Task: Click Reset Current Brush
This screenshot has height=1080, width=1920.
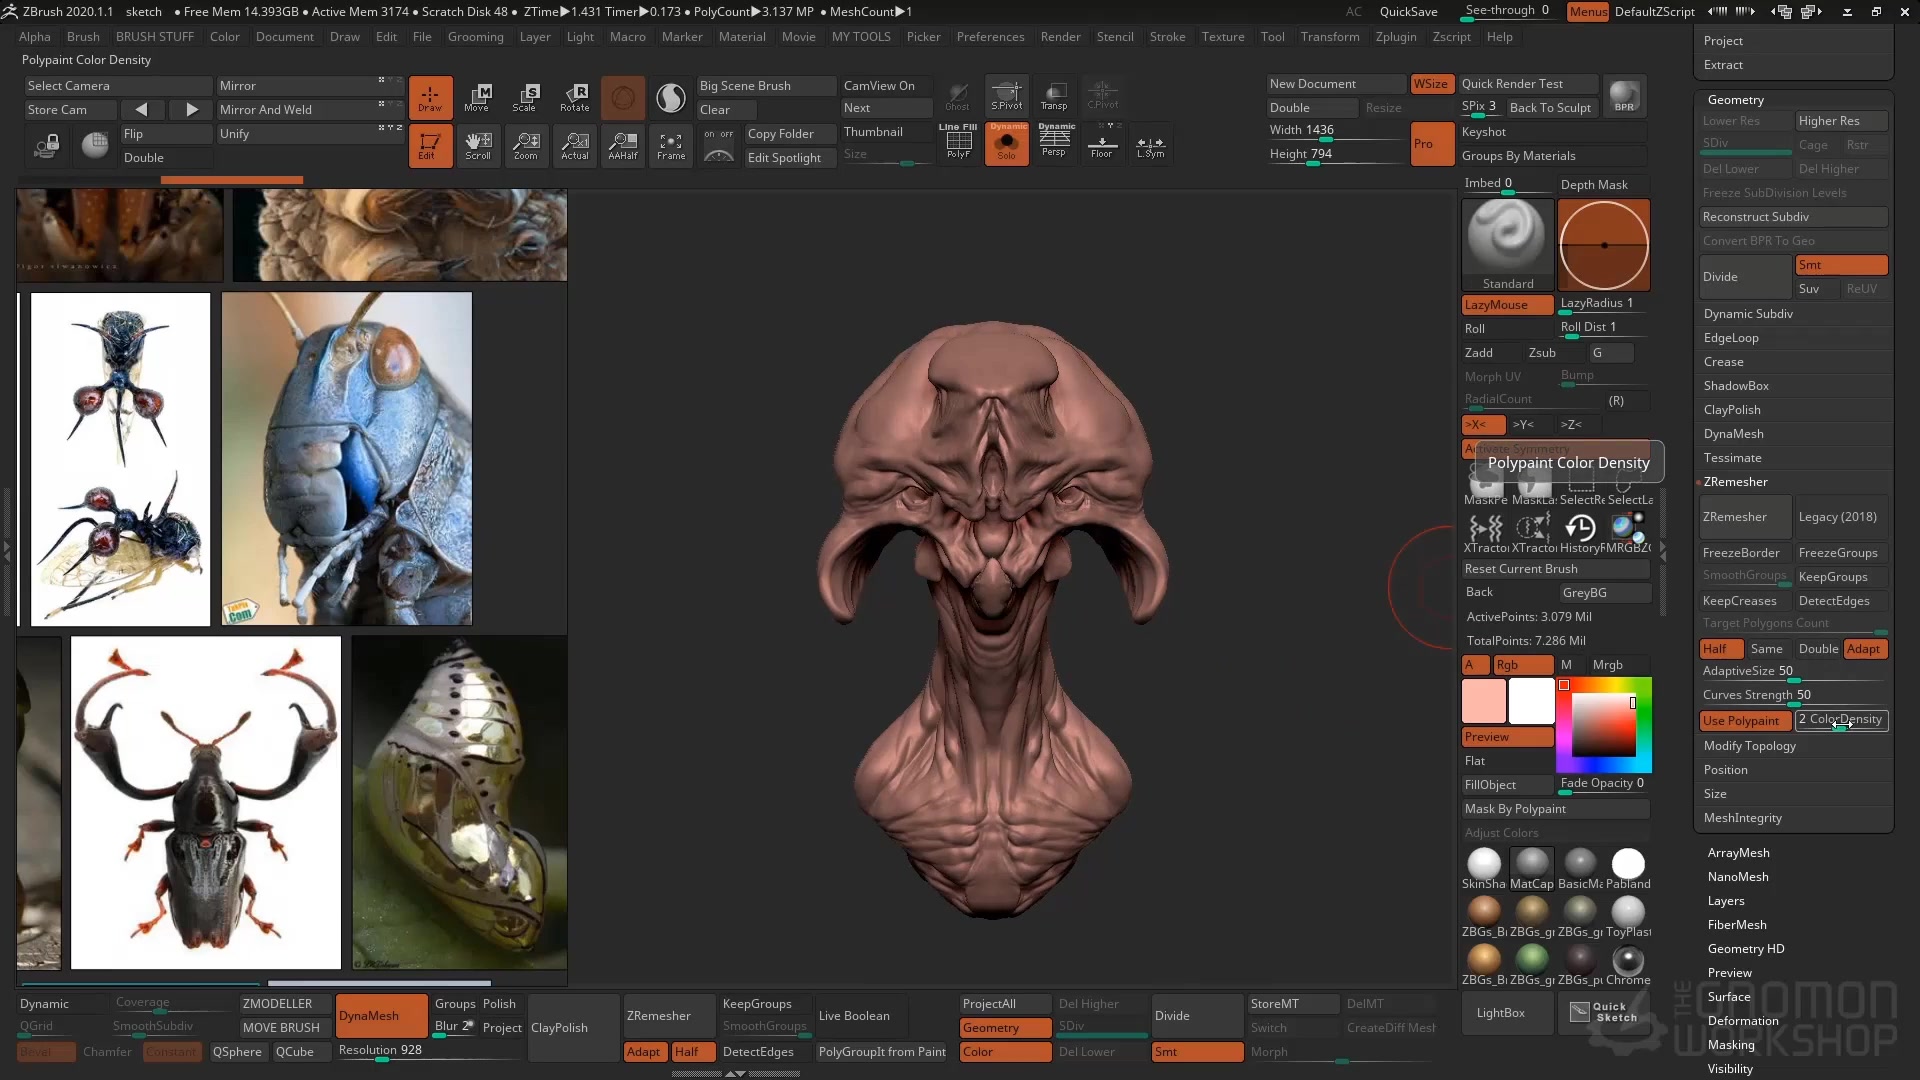Action: click(1555, 568)
